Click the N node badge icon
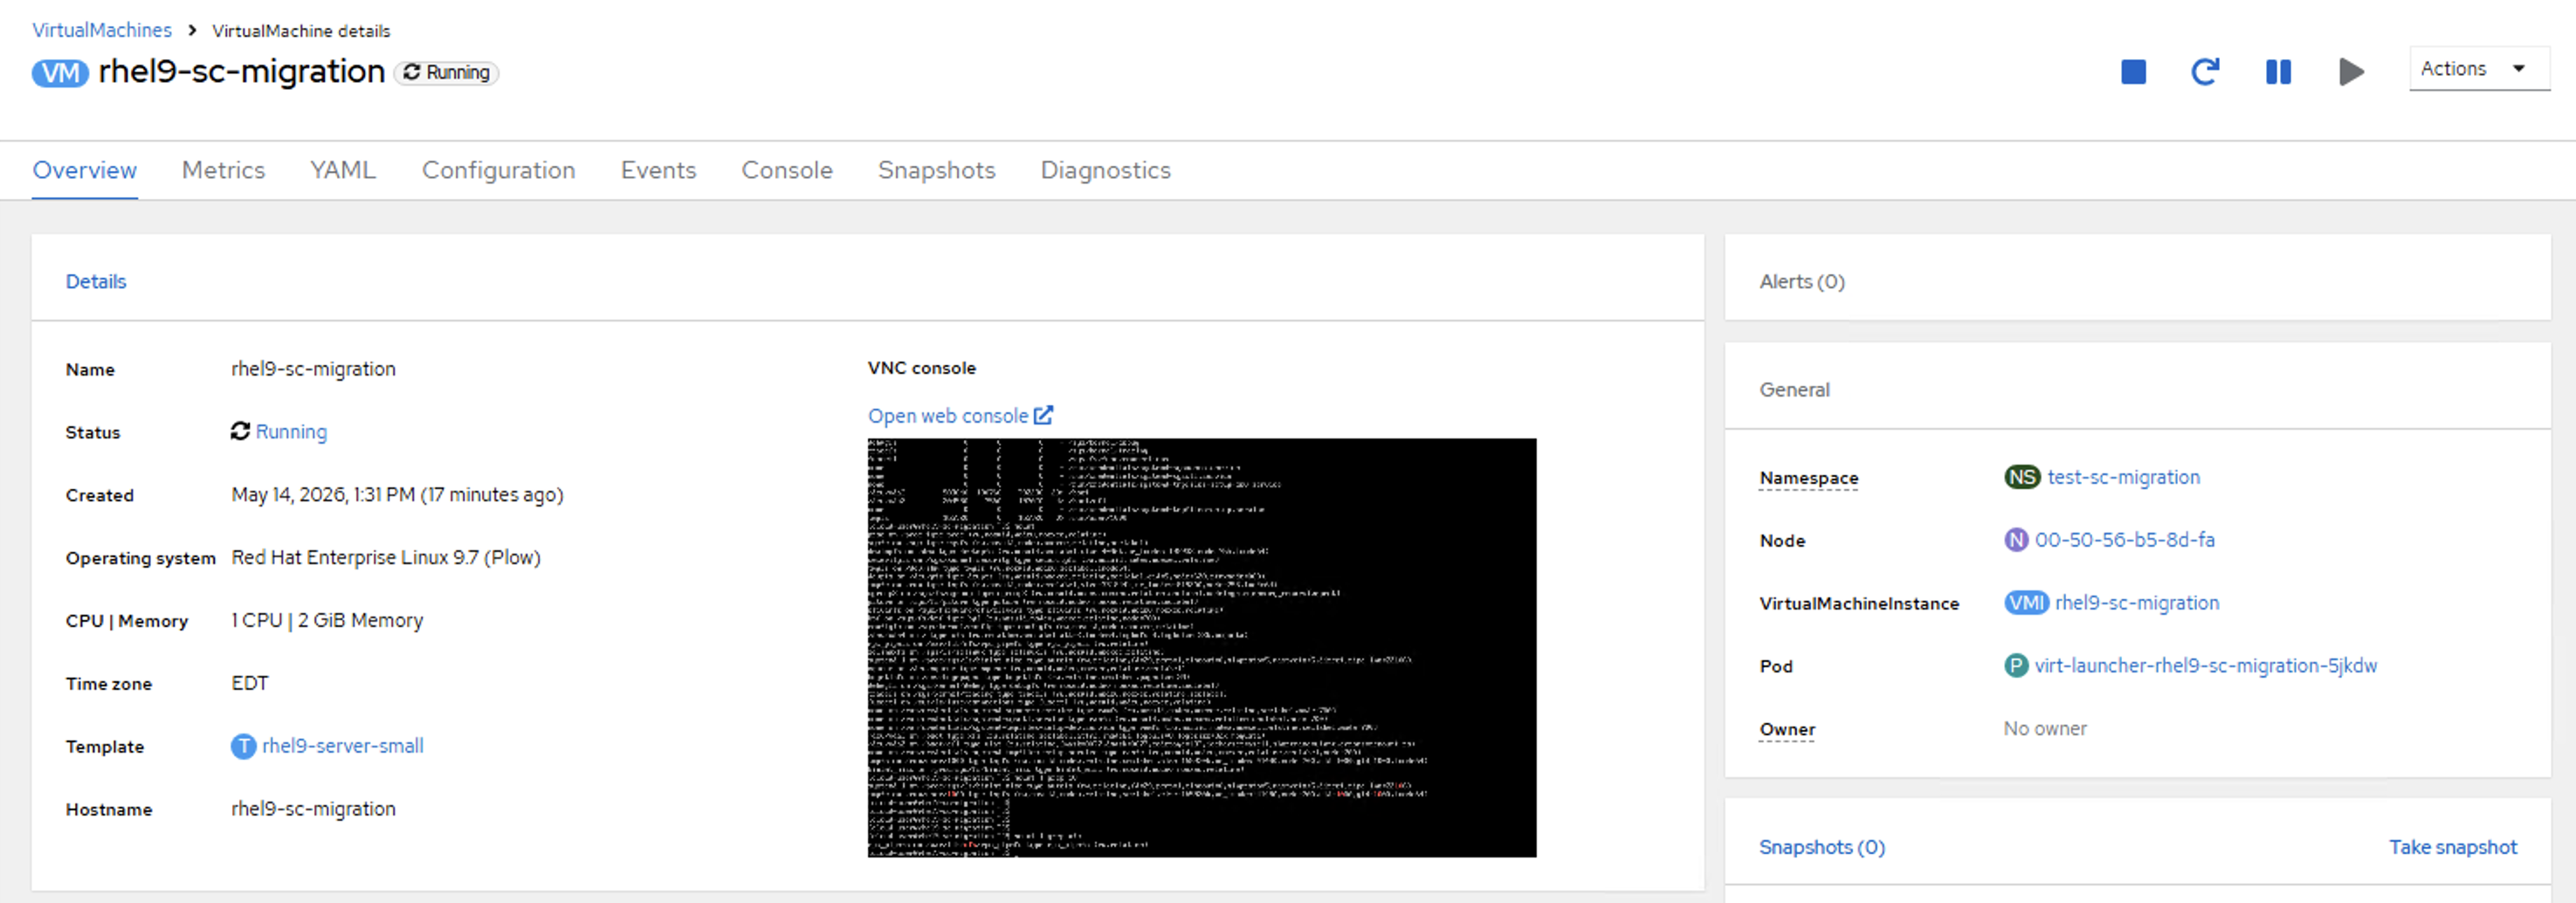The height and width of the screenshot is (903, 2576). click(2016, 540)
